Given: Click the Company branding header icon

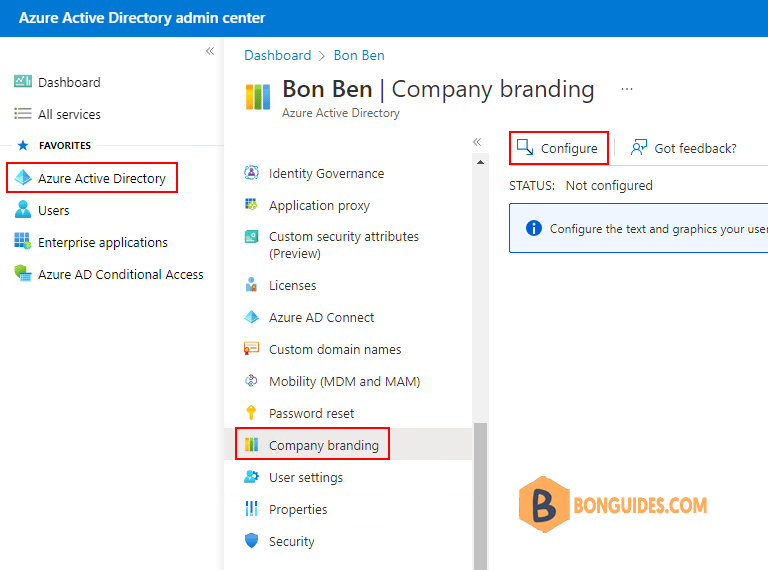Looking at the screenshot, I should coord(258,96).
